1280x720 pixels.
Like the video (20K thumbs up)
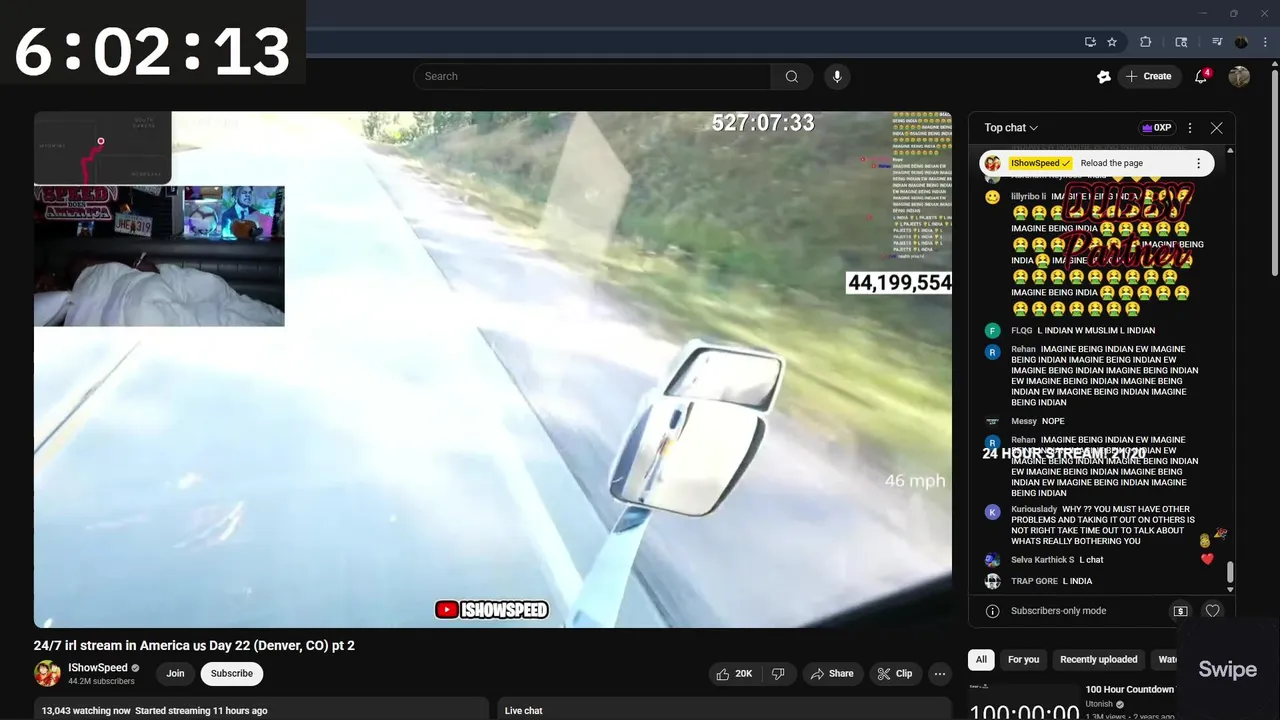click(734, 674)
